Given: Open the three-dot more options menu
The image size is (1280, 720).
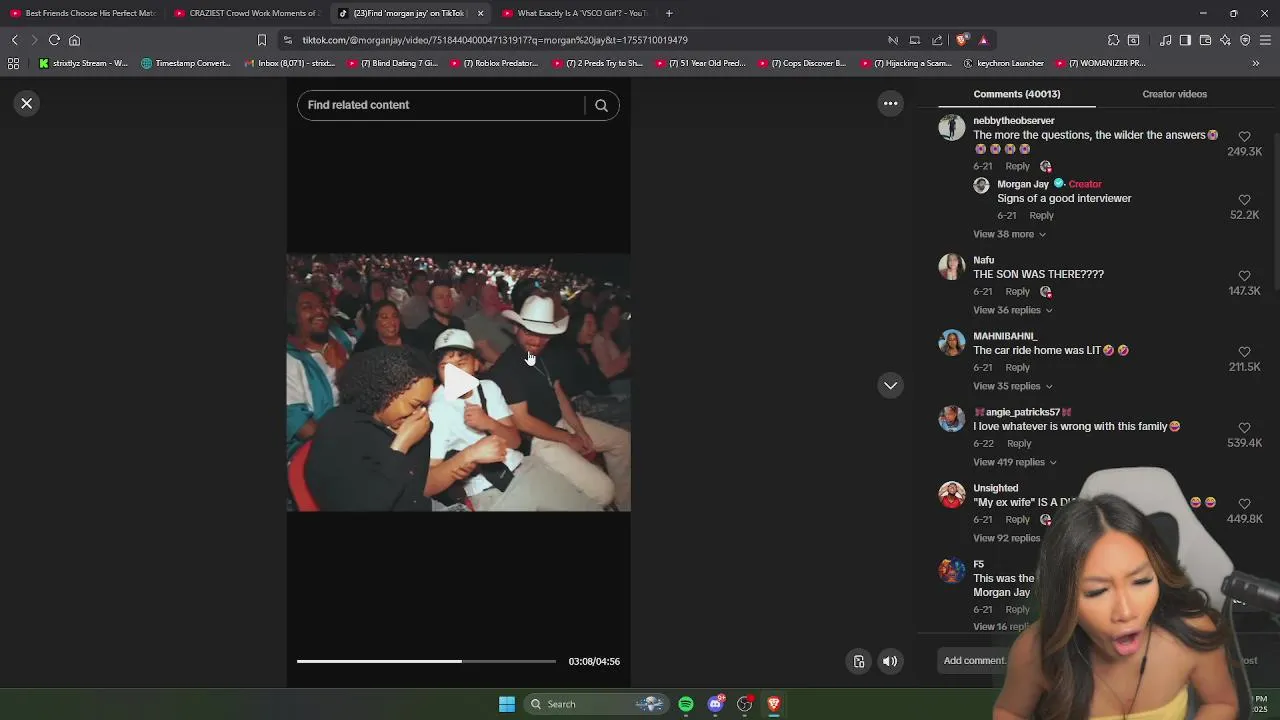Looking at the screenshot, I should tap(890, 103).
